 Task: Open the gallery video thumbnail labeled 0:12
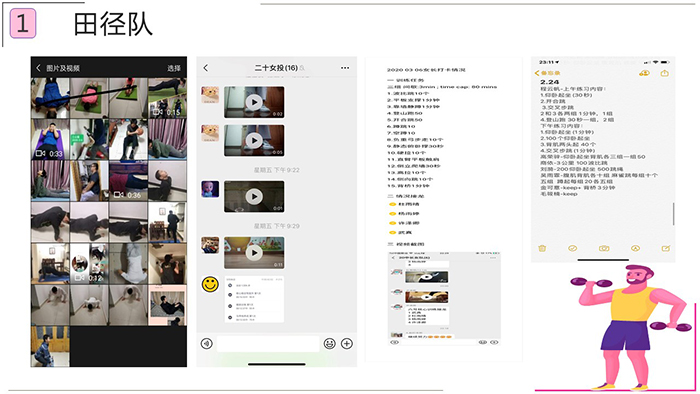(x=89, y=264)
